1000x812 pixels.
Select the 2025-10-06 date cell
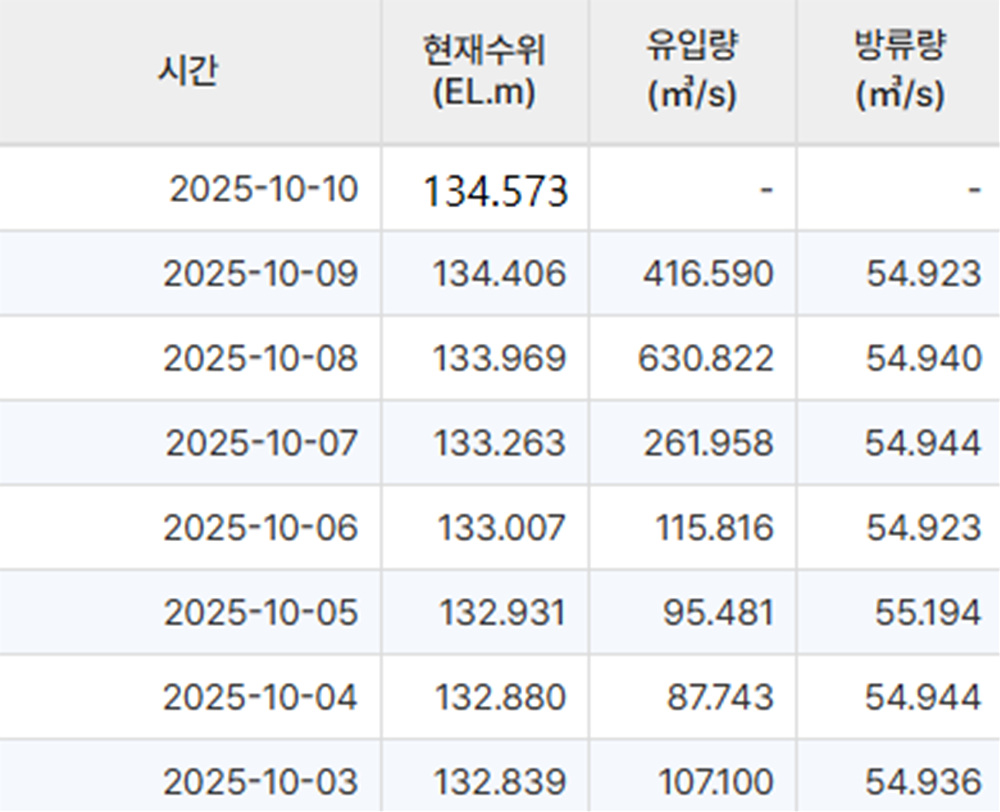[260, 527]
